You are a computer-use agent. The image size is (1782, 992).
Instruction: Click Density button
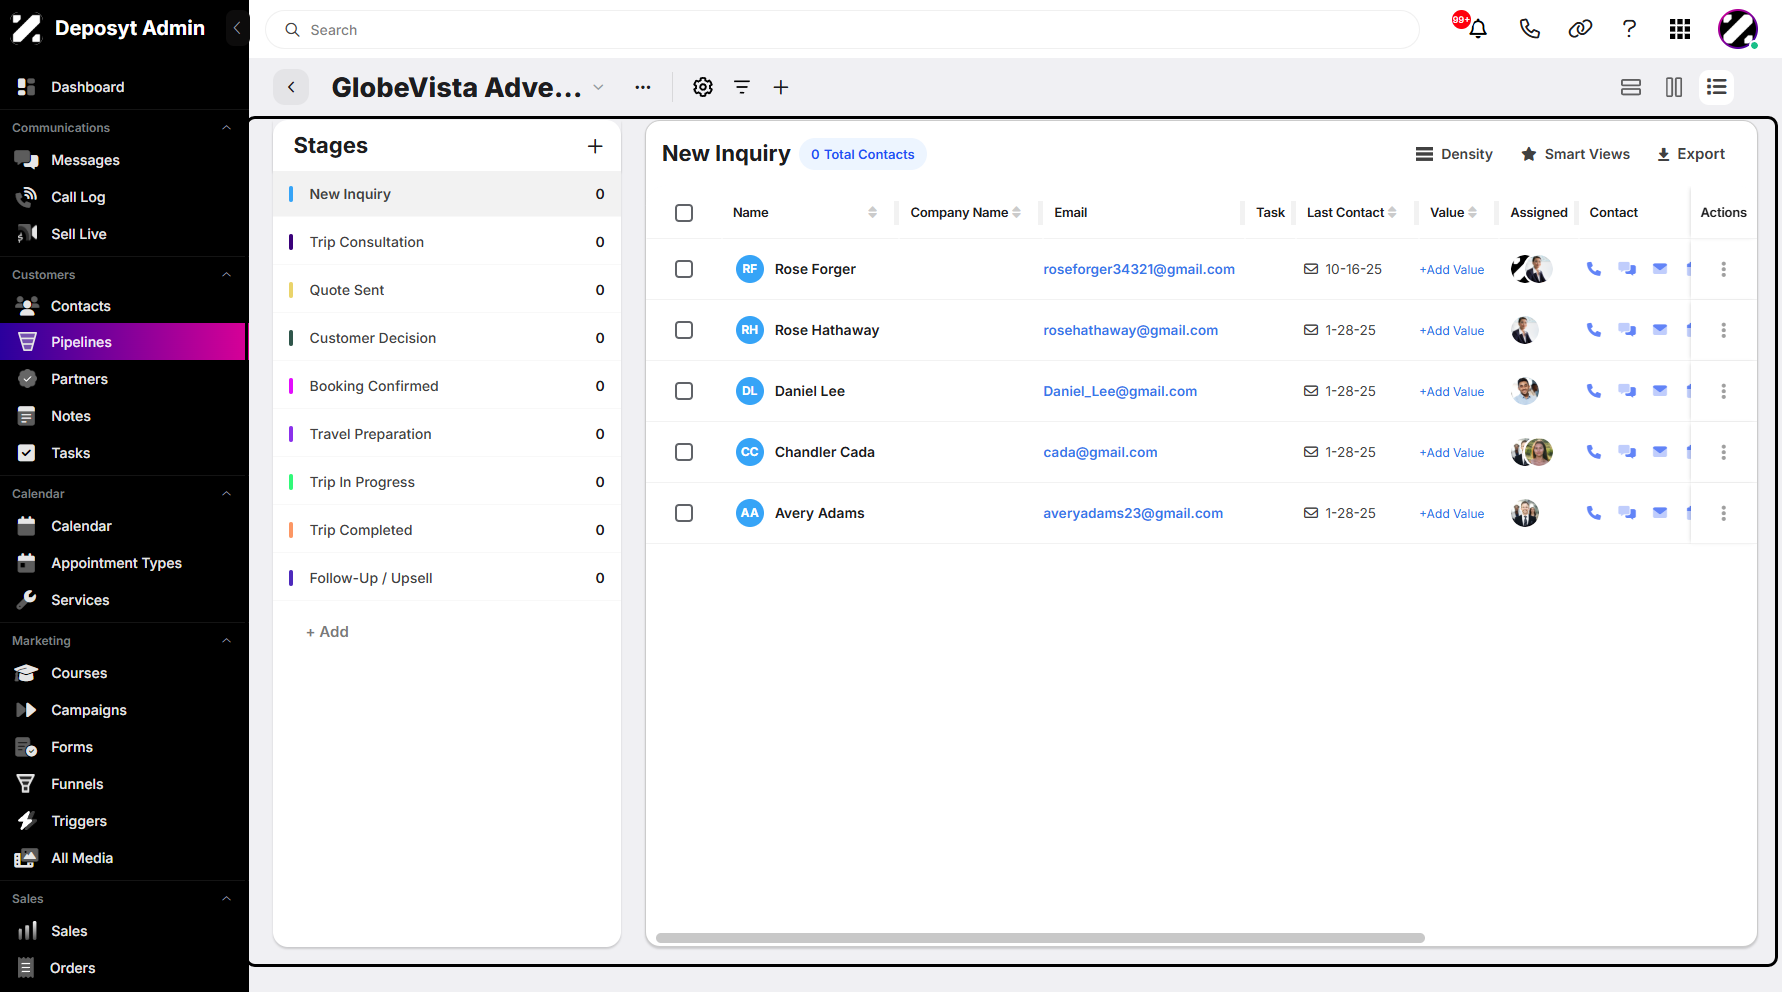(x=1454, y=154)
